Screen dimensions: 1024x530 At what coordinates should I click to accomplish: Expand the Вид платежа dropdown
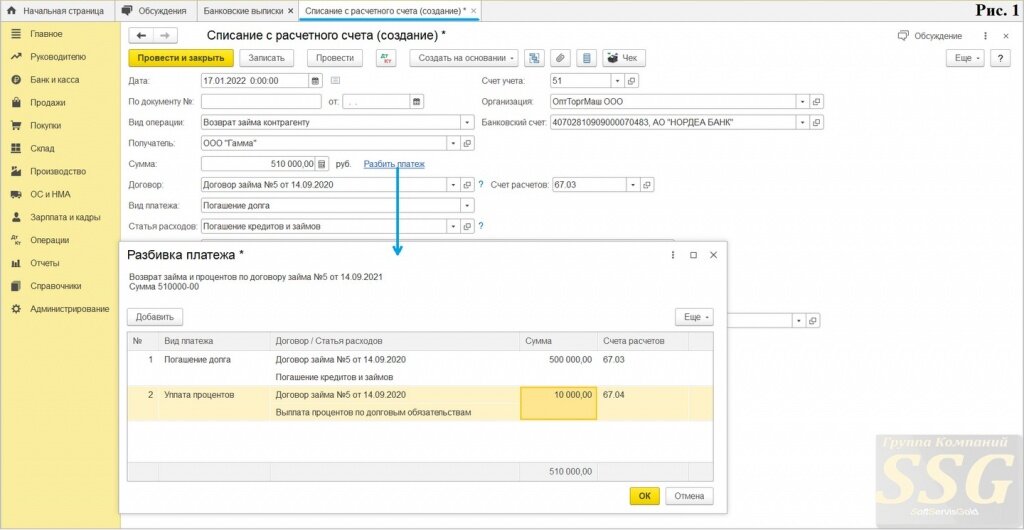pyautogui.click(x=467, y=206)
